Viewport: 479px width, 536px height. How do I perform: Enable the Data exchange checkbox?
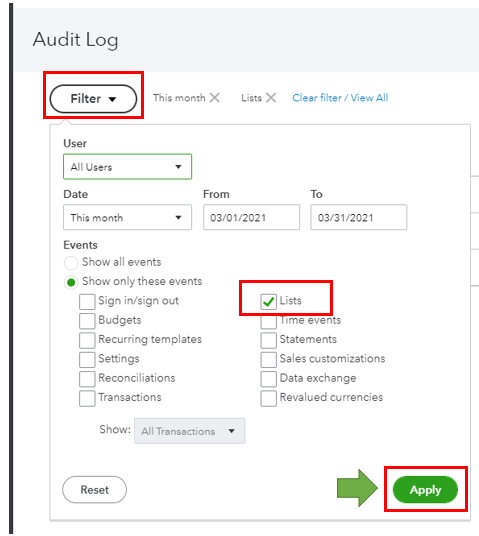coord(268,379)
